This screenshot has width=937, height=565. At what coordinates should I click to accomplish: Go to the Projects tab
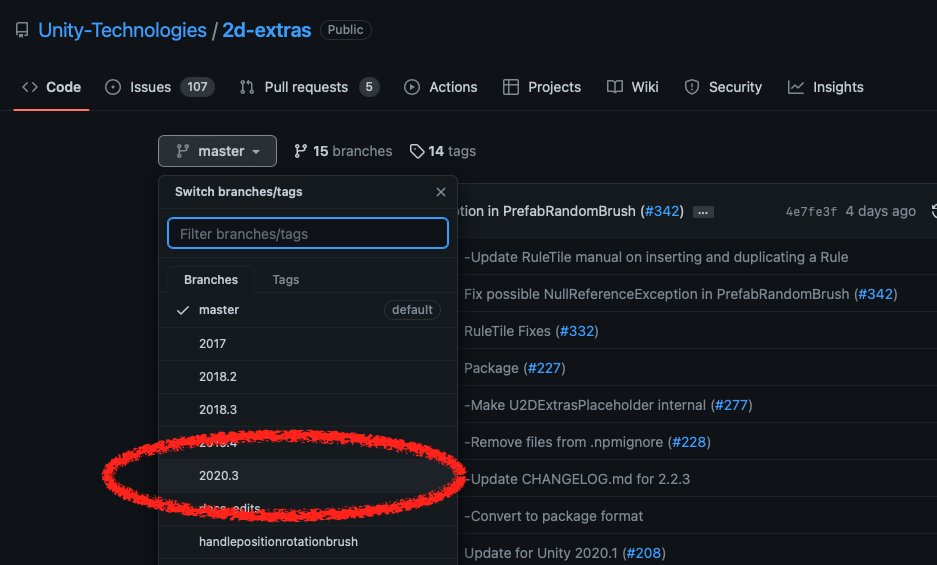[x=542, y=87]
